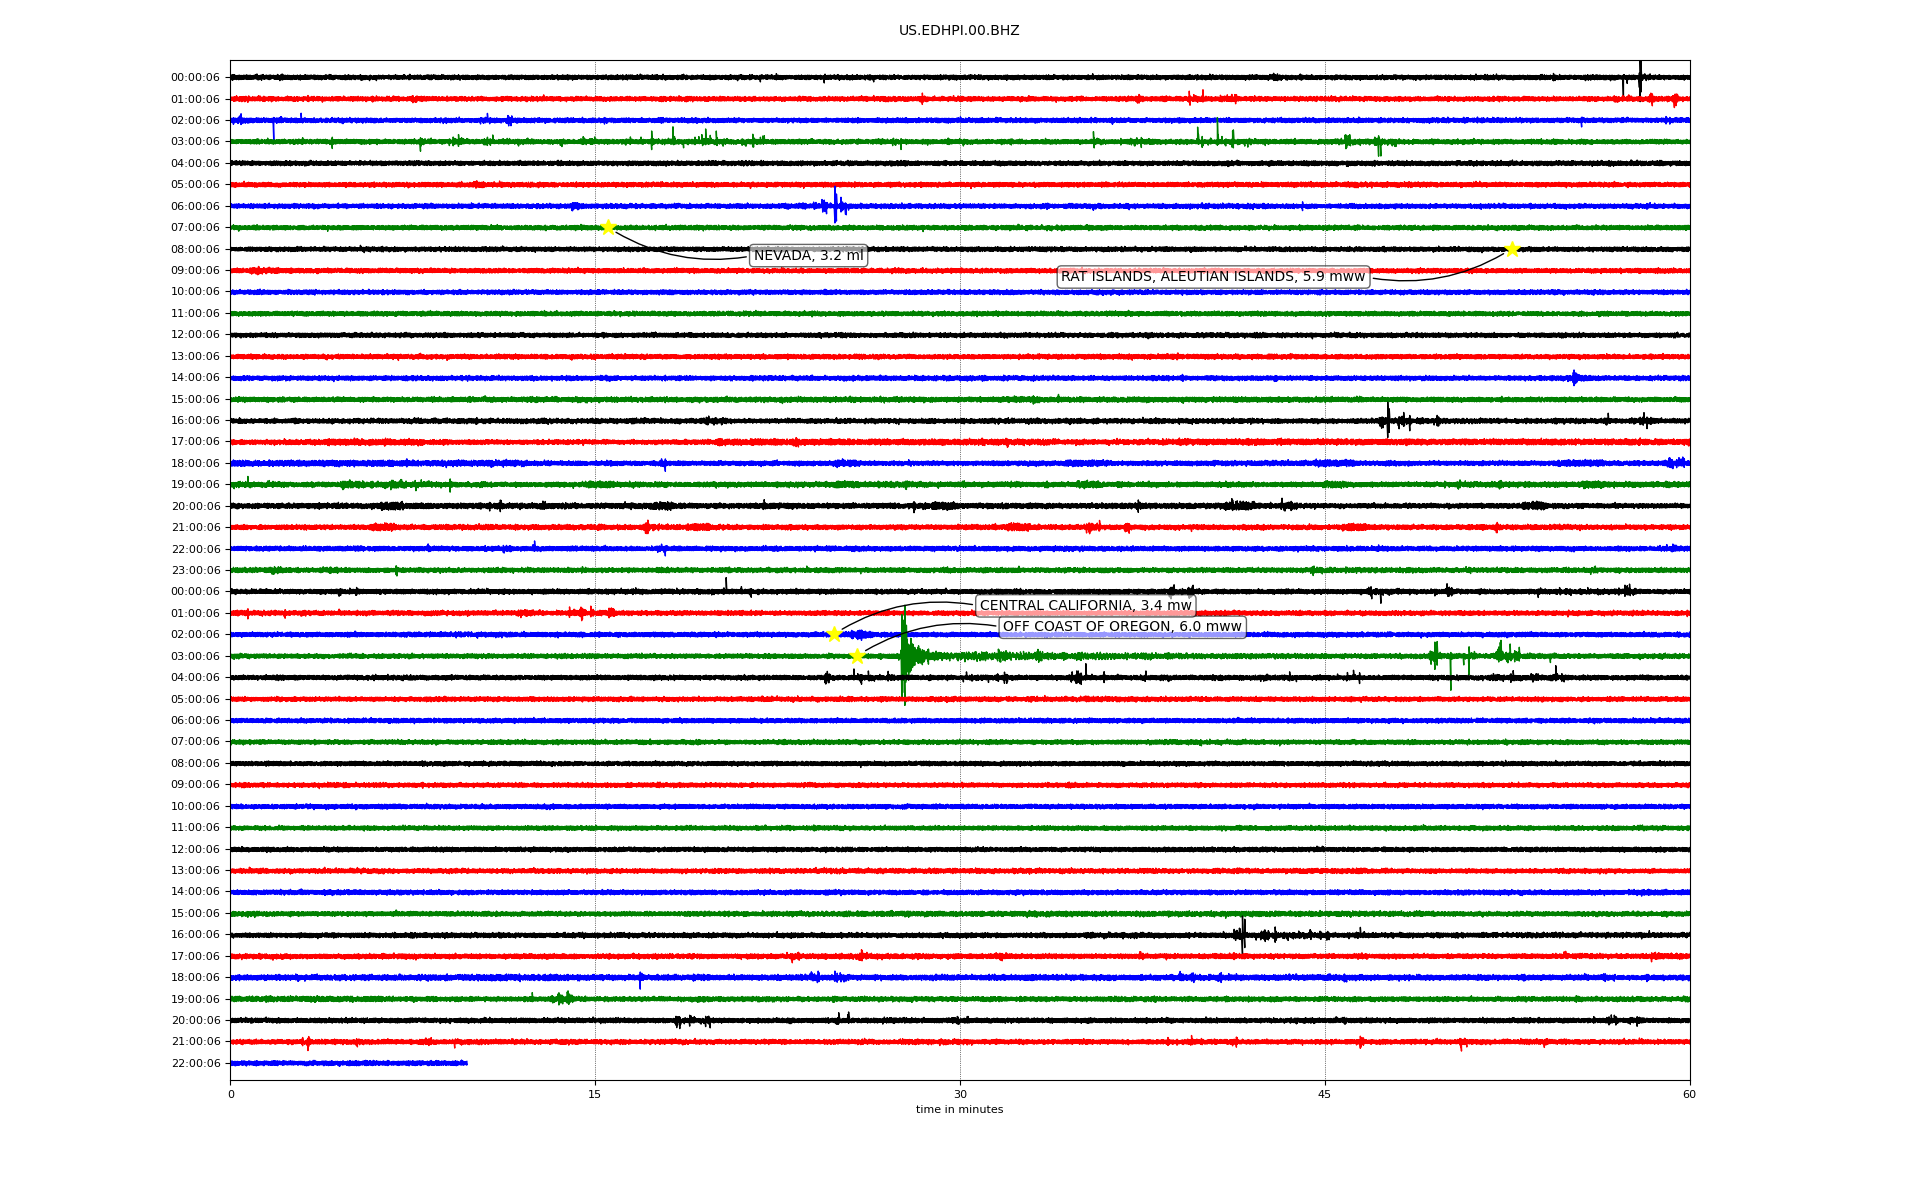Image resolution: width=1920 pixels, height=1200 pixels.
Task: Click the 15 tick label on time axis
Action: [x=595, y=1094]
